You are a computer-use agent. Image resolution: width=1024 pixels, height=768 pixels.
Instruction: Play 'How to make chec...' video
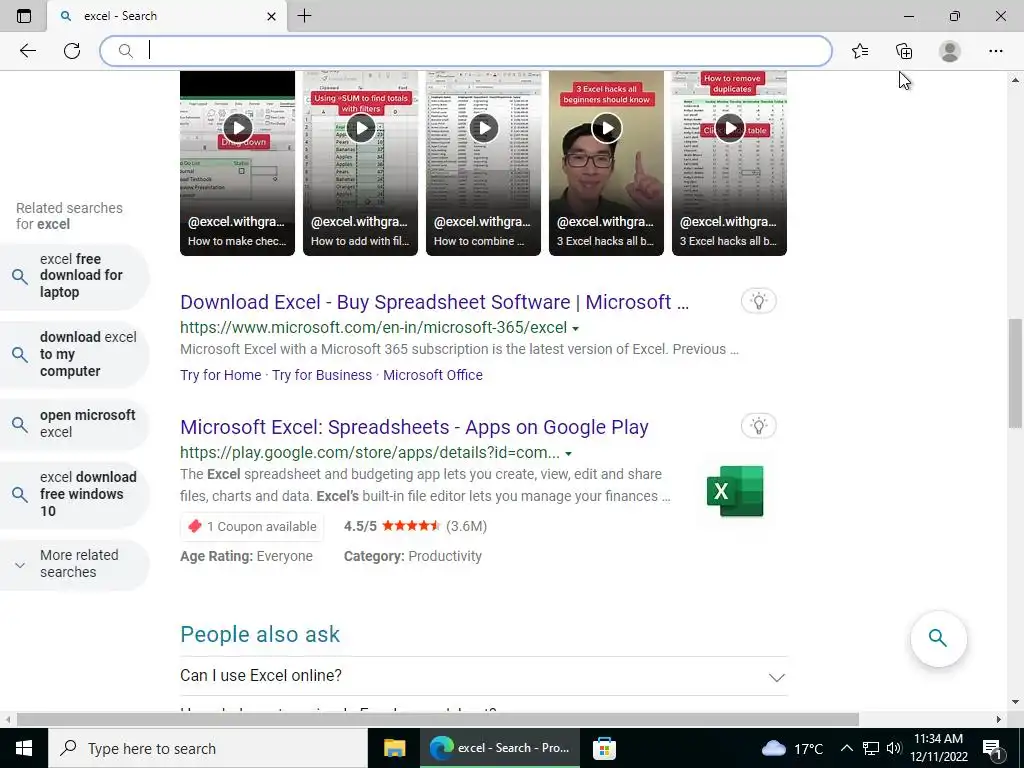click(238, 128)
